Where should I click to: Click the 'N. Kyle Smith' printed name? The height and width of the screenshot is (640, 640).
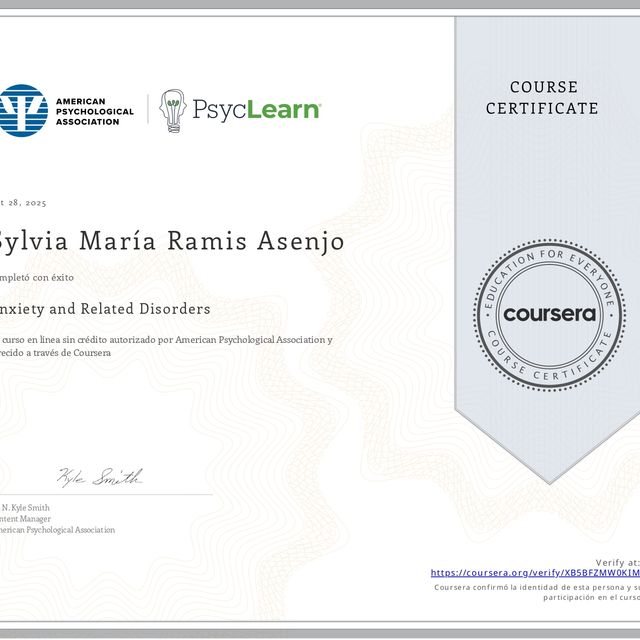26,508
